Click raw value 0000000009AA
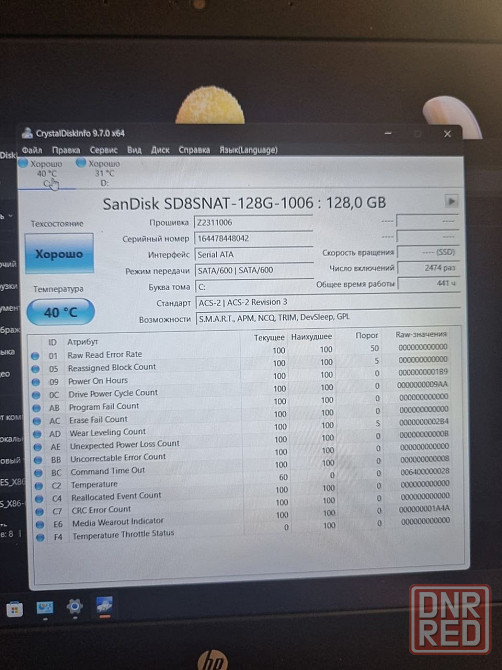Viewport: 502px width, 670px height. click(x=422, y=385)
